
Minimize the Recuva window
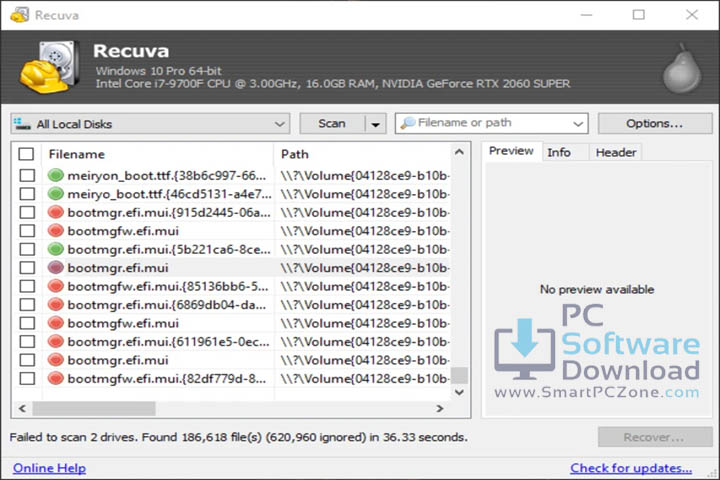tap(586, 15)
